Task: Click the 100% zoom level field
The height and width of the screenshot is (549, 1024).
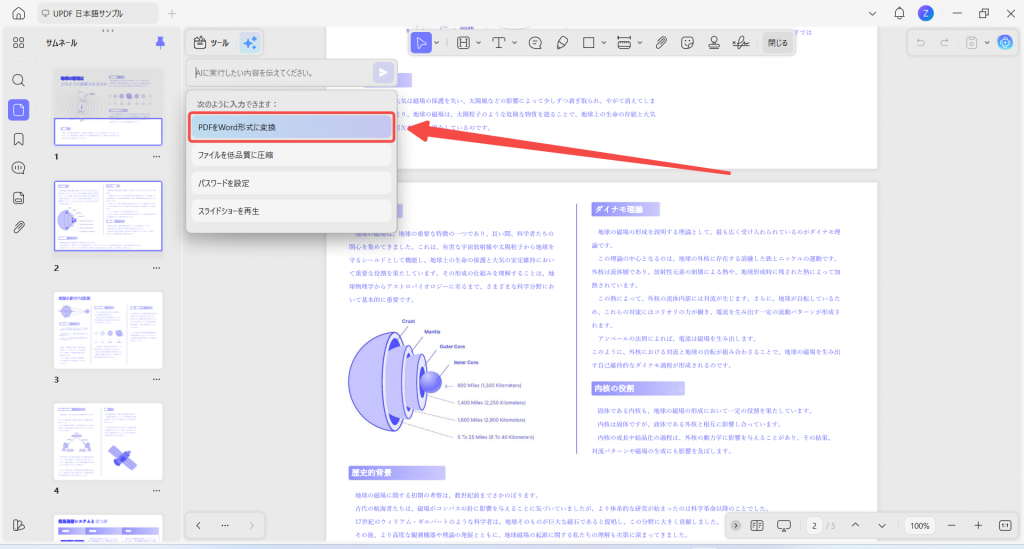Action: click(920, 525)
